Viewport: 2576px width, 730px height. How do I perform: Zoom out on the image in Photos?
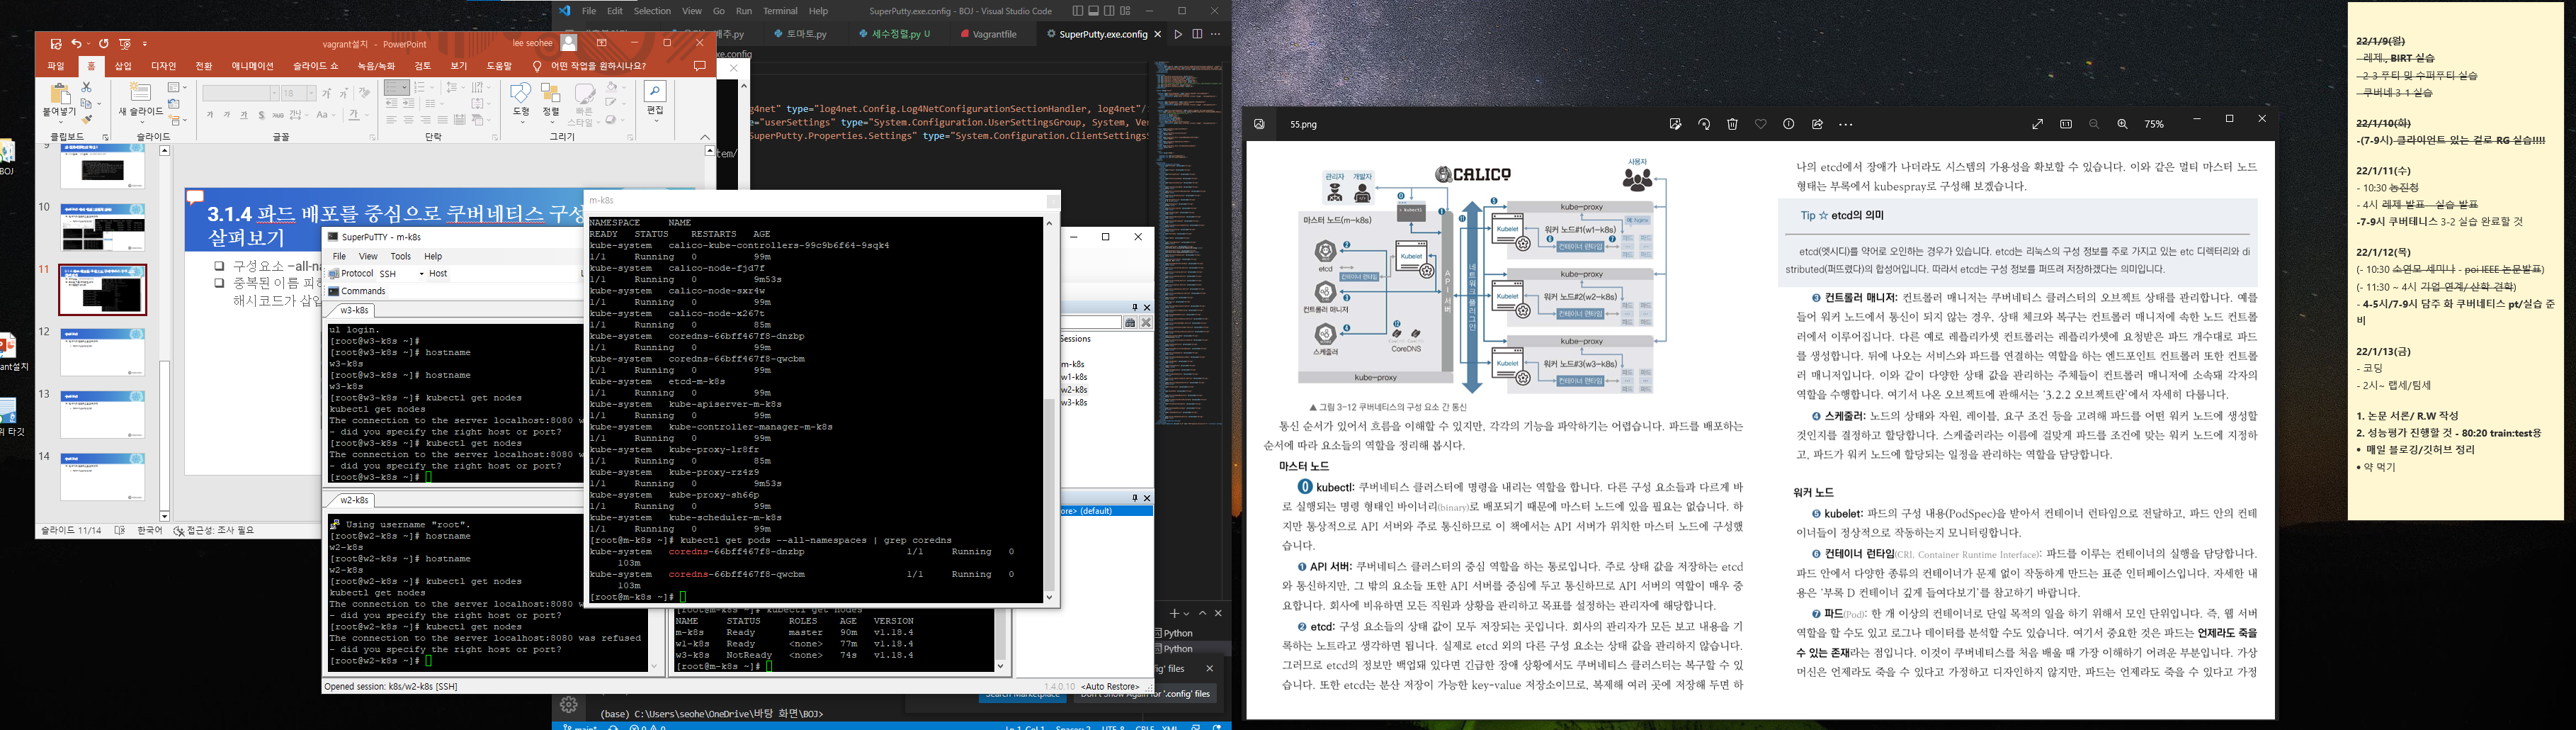(2094, 124)
